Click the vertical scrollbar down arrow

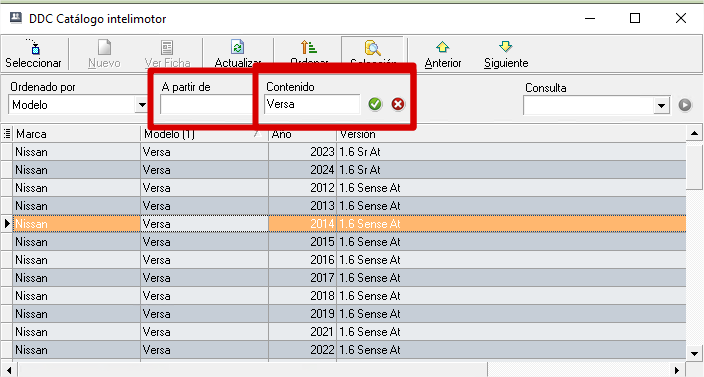point(694,353)
